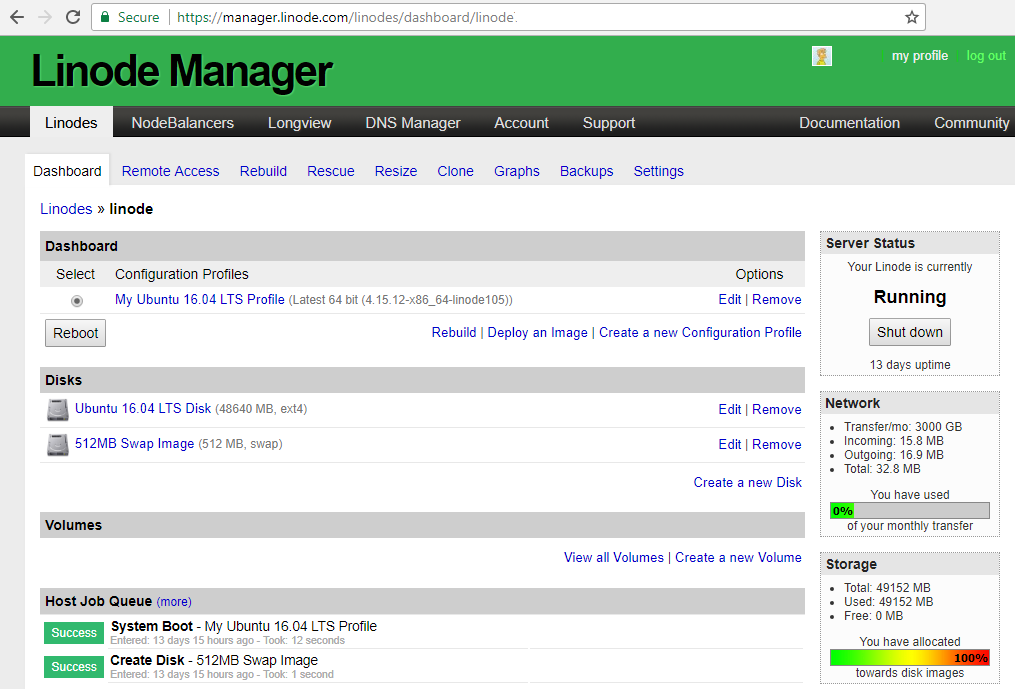Open the Clone sub-tab
The image size is (1015, 689).
455,171
